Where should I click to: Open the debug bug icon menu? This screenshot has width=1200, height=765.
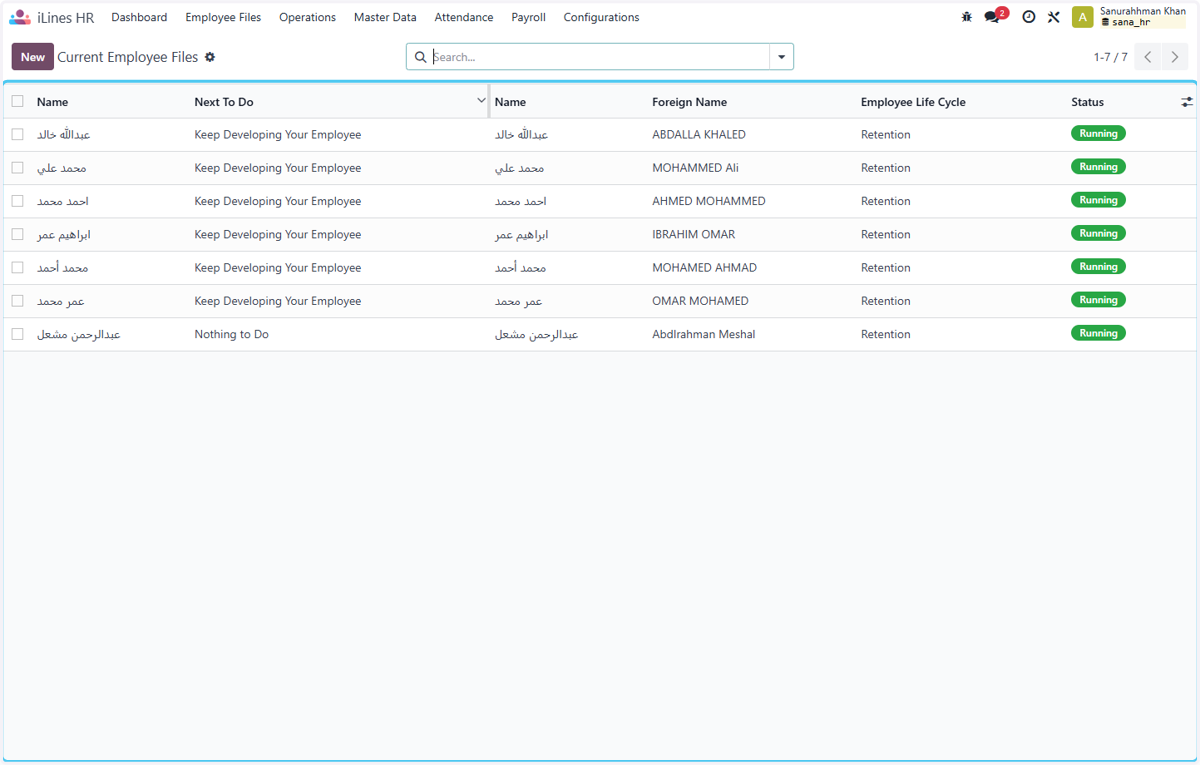tap(966, 17)
